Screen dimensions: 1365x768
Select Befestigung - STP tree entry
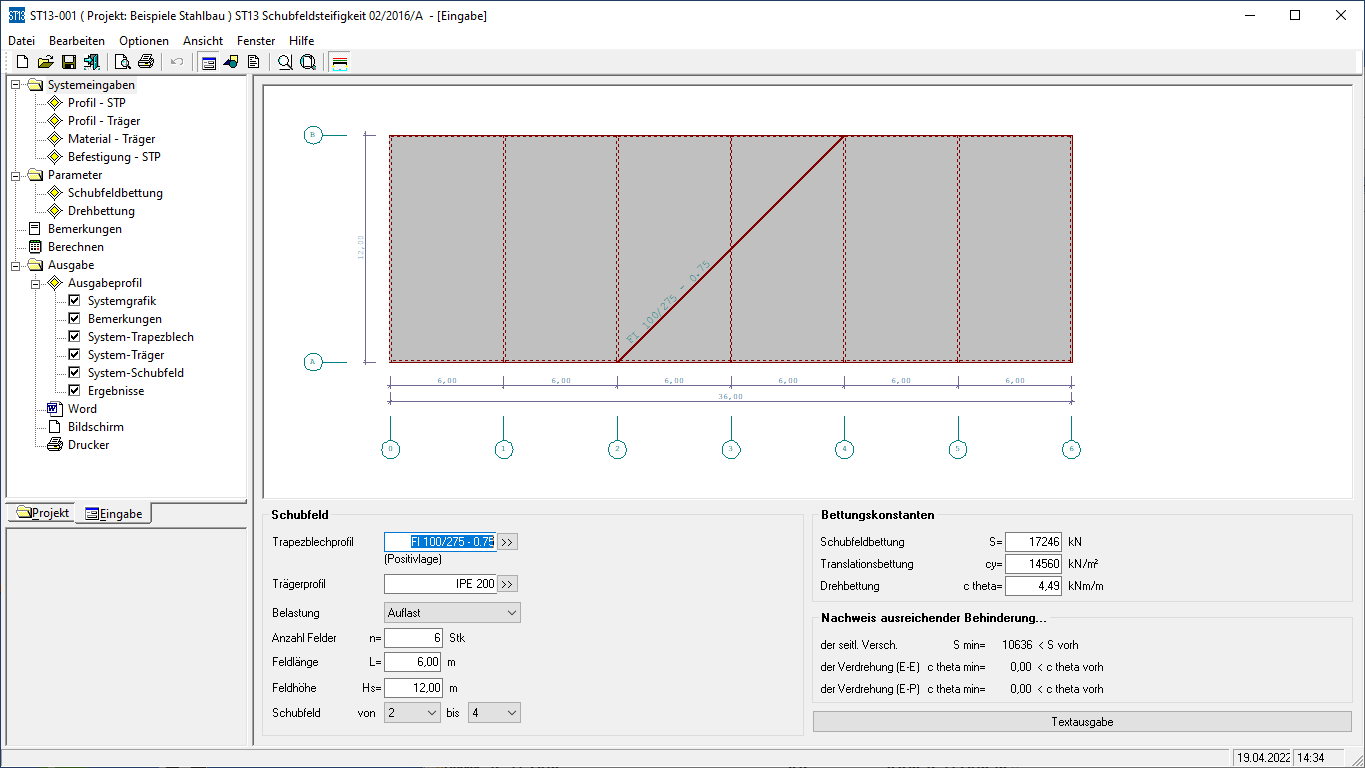point(114,157)
